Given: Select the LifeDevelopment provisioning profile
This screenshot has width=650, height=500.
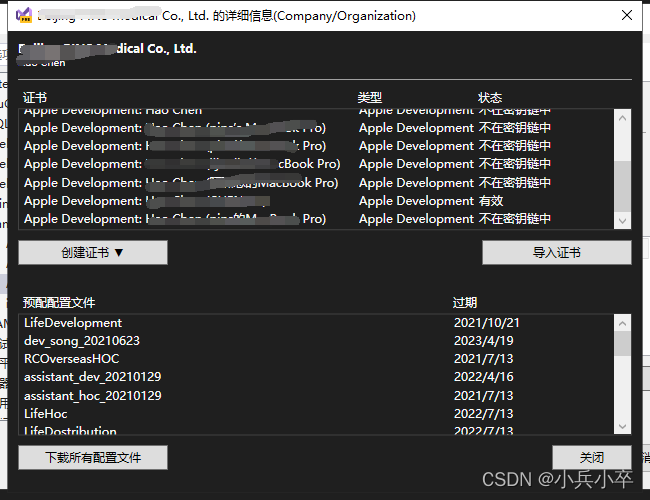Looking at the screenshot, I should coord(316,323).
